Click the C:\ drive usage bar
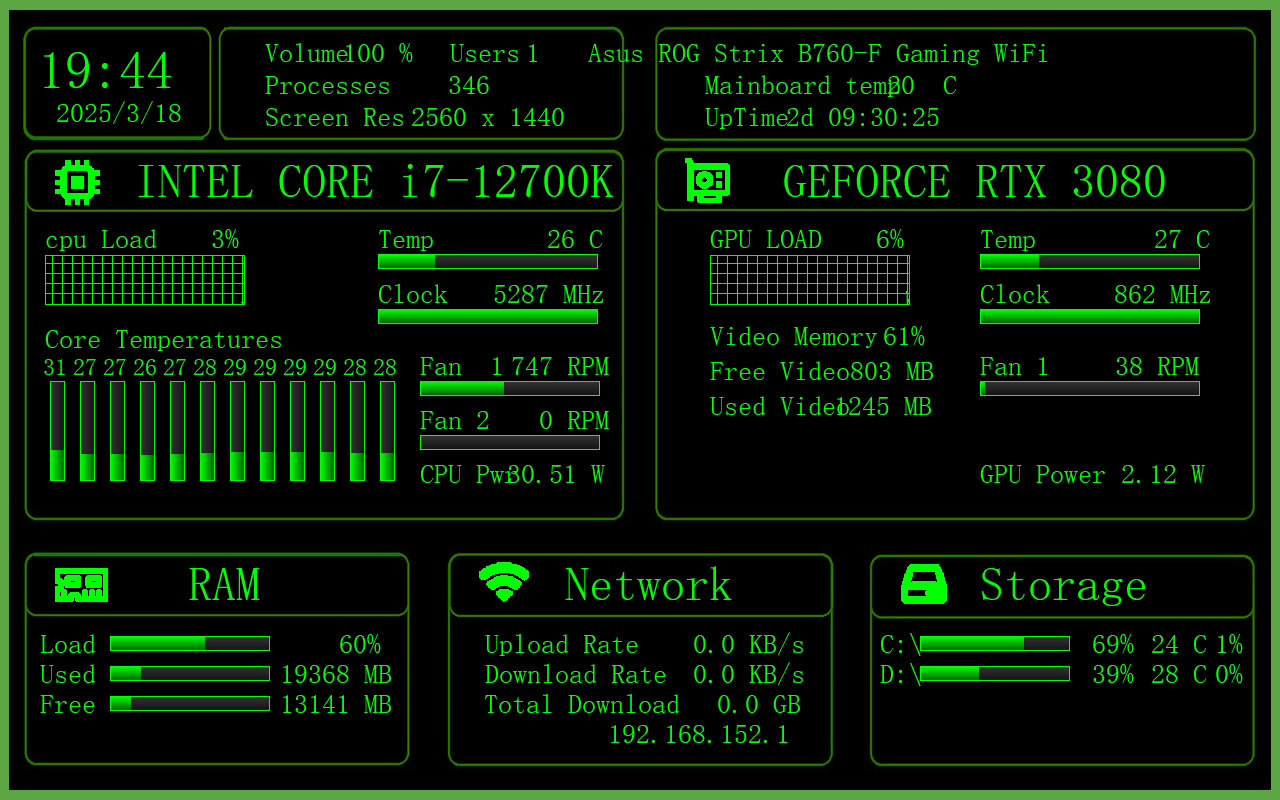Viewport: 1280px width, 800px height. coord(994,644)
